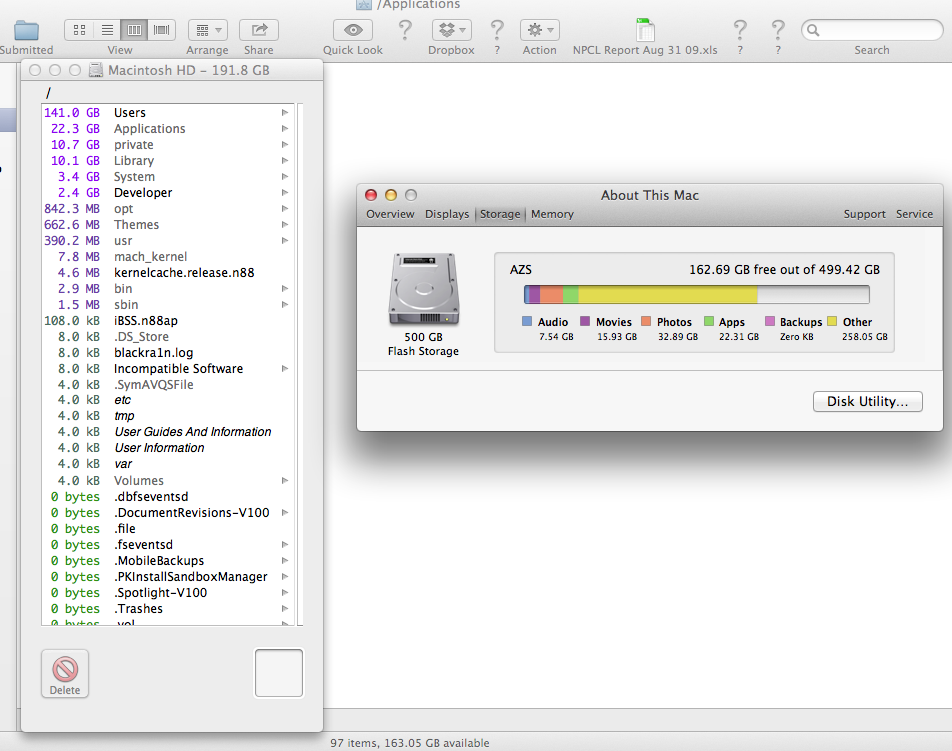Open the Overview tab in About This Mac
Viewport: 952px width, 751px height.
tap(390, 214)
